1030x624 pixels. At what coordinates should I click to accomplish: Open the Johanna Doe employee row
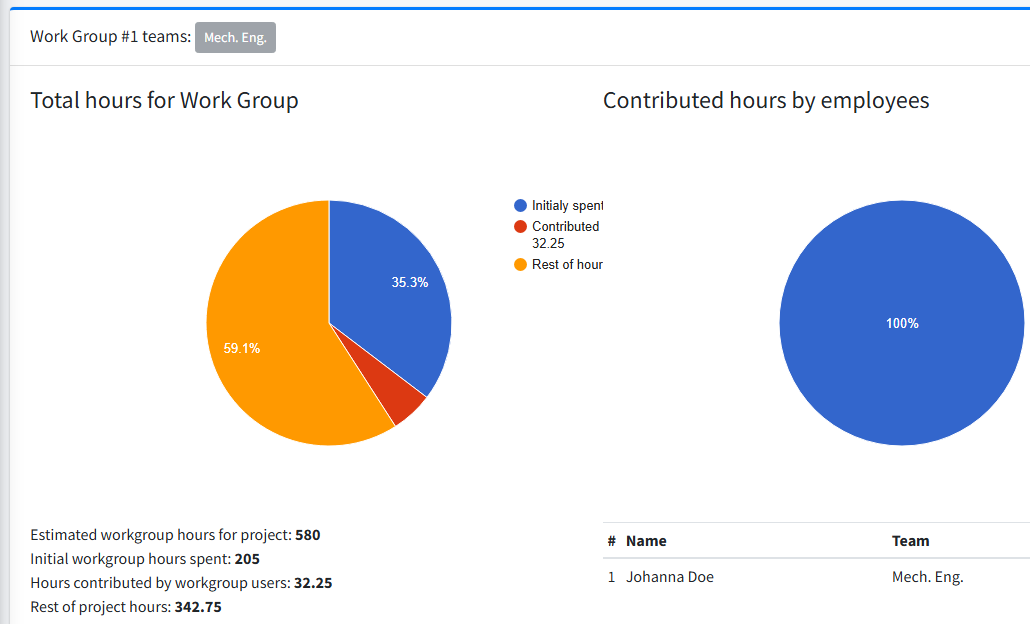tap(670, 577)
